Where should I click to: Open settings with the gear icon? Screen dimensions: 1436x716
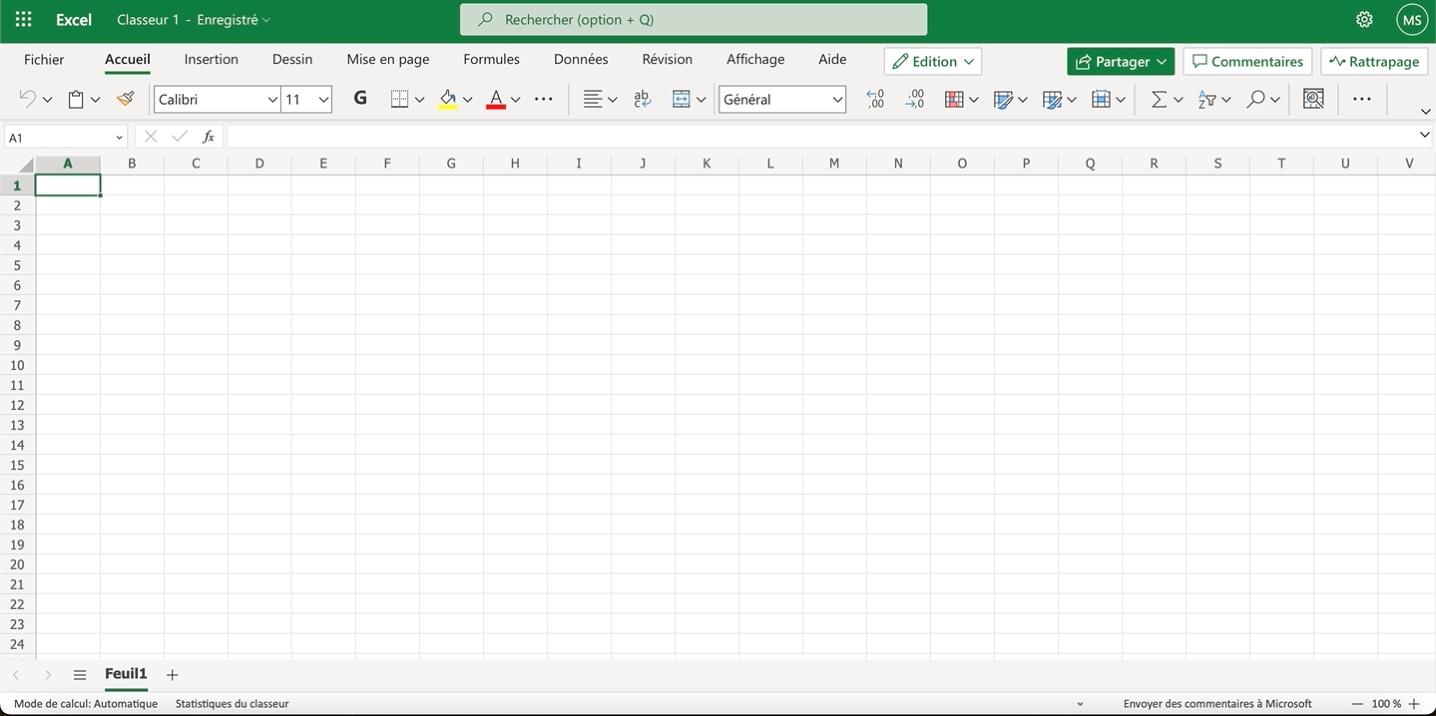(x=1364, y=20)
